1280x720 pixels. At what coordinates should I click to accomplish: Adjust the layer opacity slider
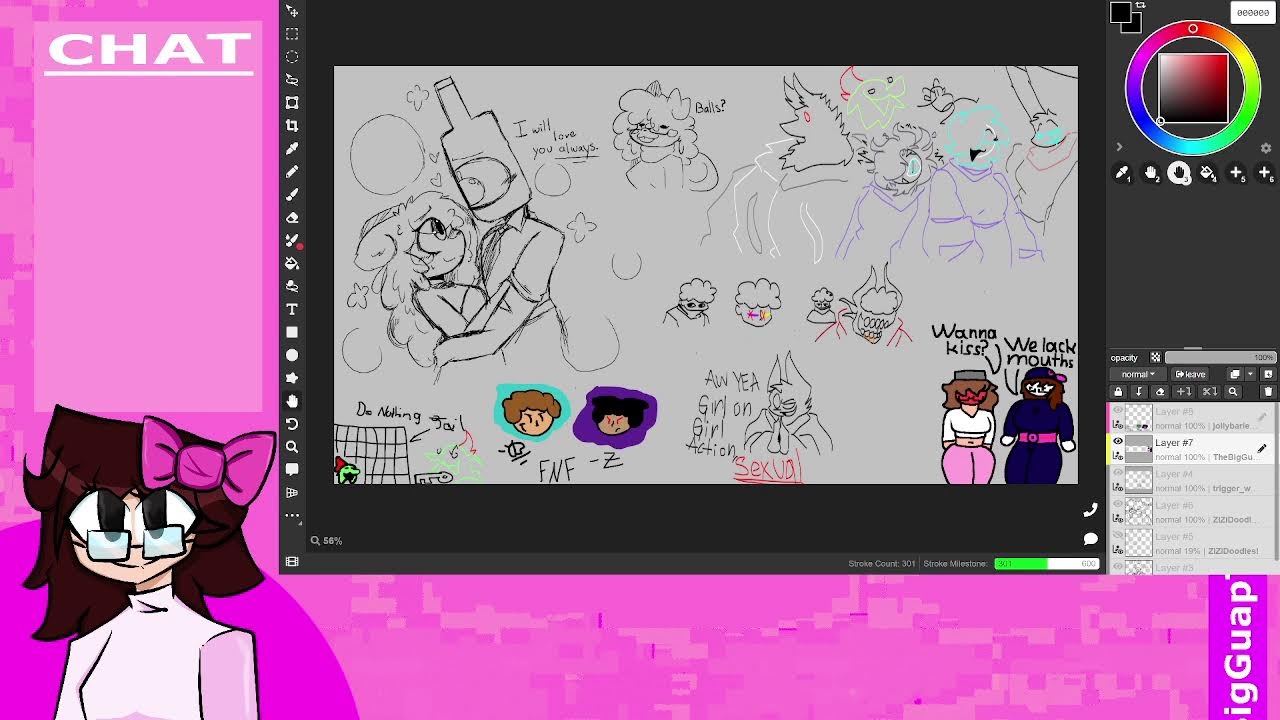click(1220, 358)
